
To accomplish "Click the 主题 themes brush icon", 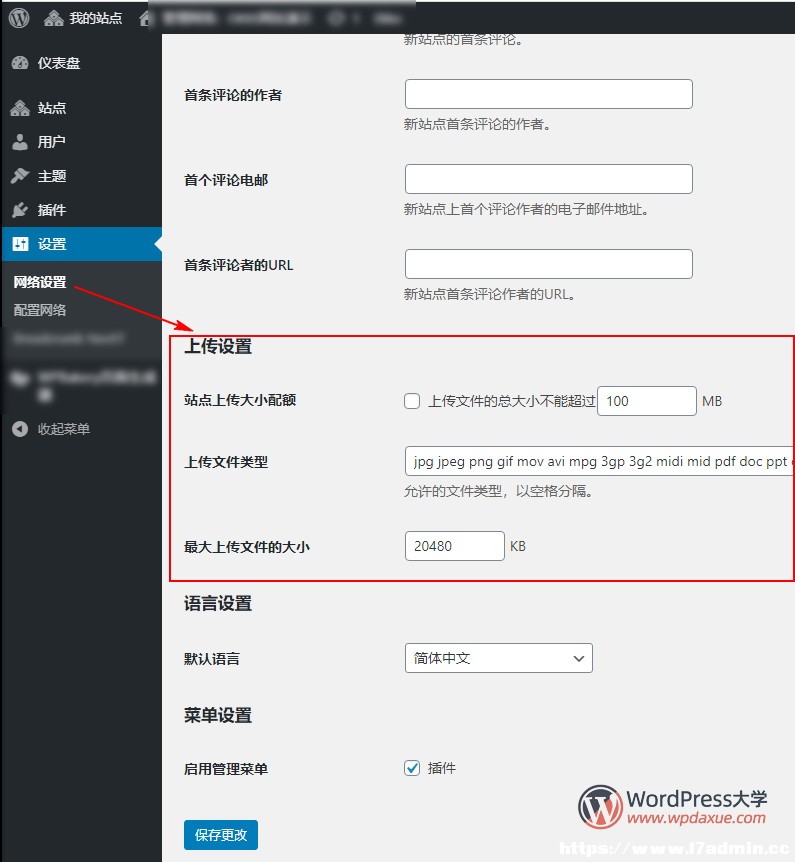I will (x=20, y=176).
